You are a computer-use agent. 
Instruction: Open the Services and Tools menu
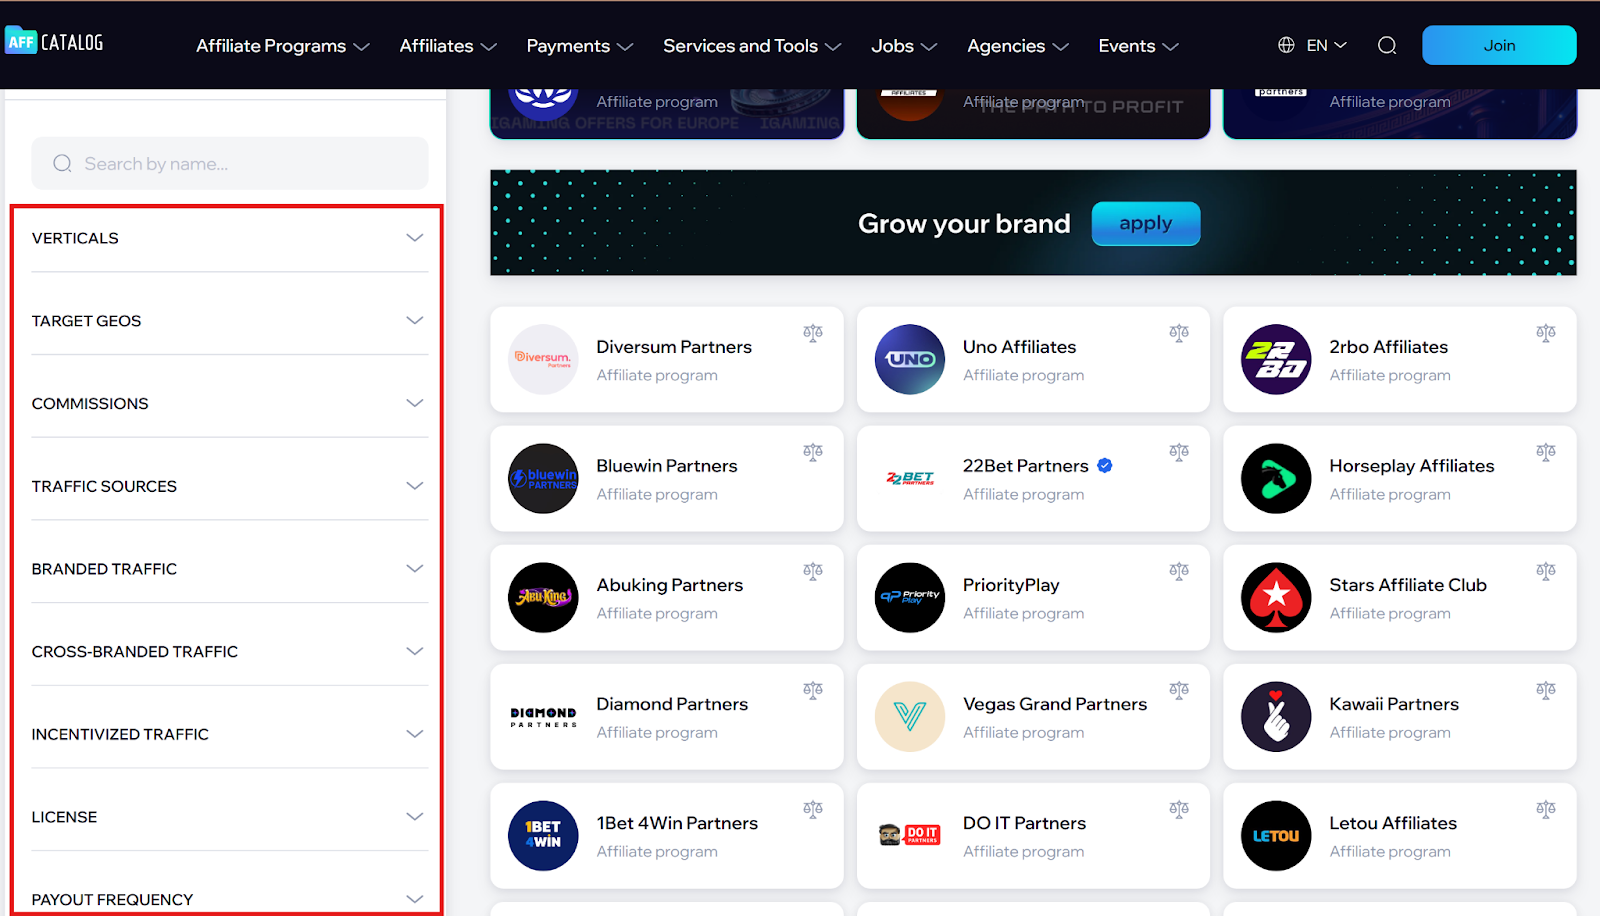coord(751,46)
